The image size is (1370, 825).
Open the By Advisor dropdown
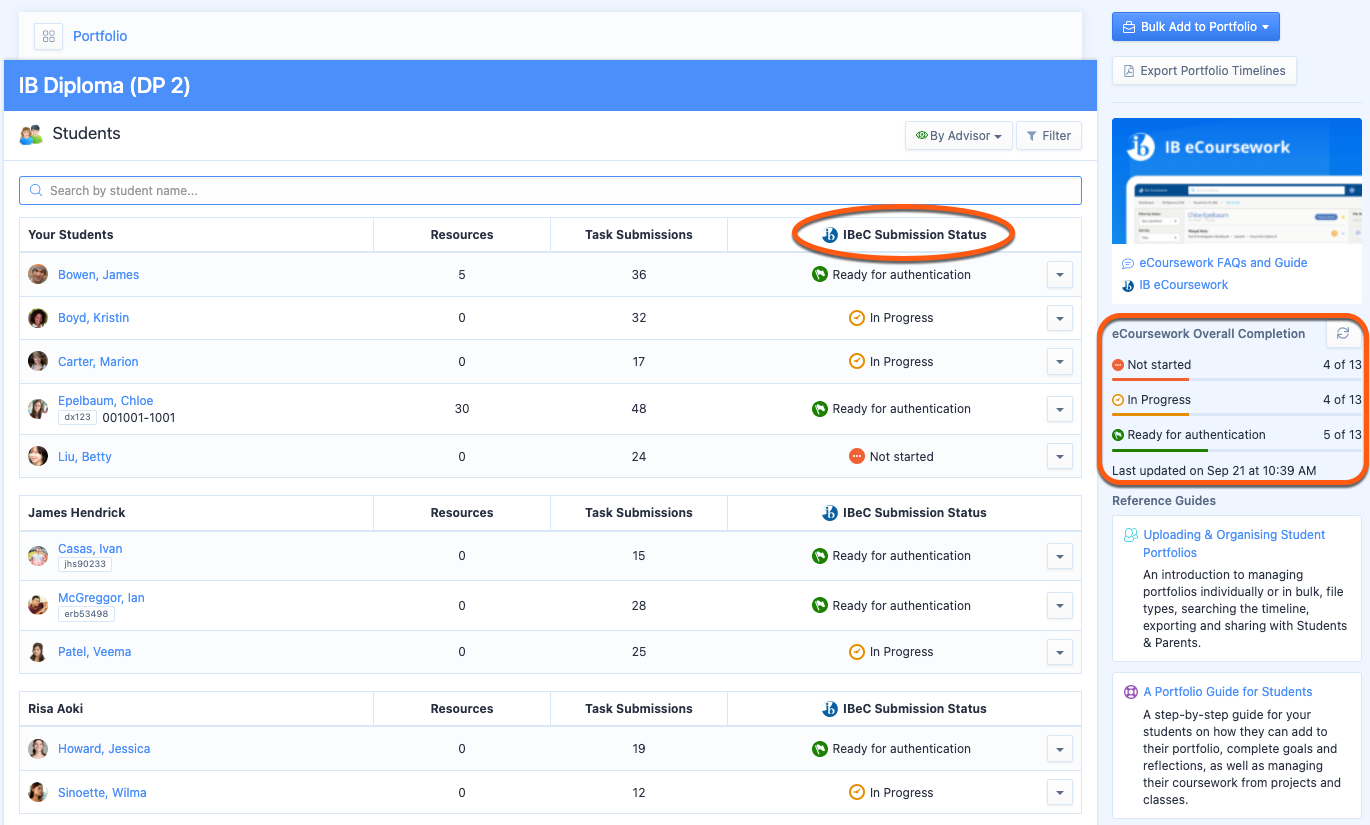point(958,136)
